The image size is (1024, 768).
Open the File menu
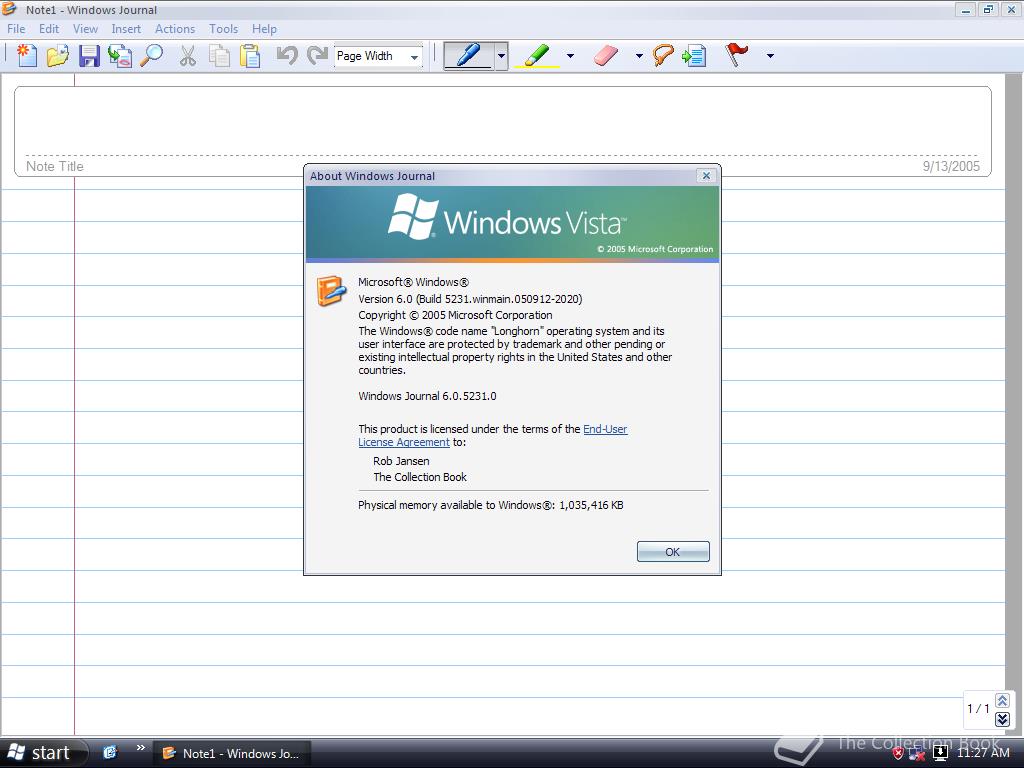[16, 29]
